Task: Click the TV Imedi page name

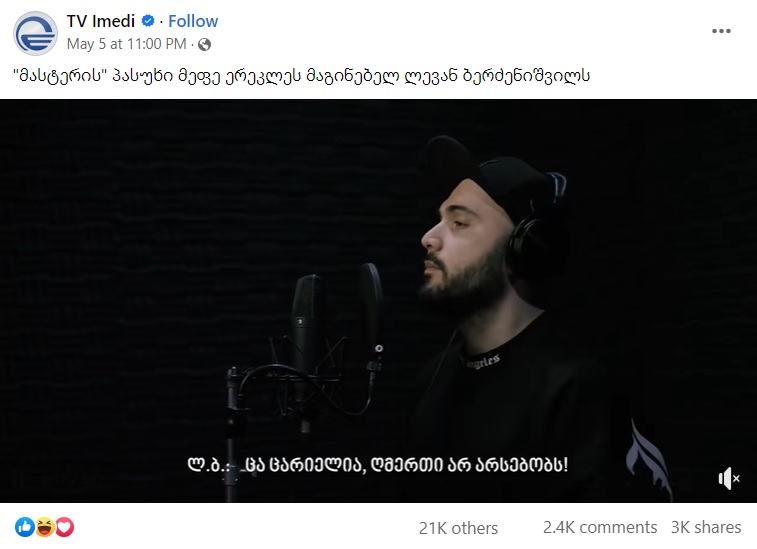Action: click(x=100, y=21)
